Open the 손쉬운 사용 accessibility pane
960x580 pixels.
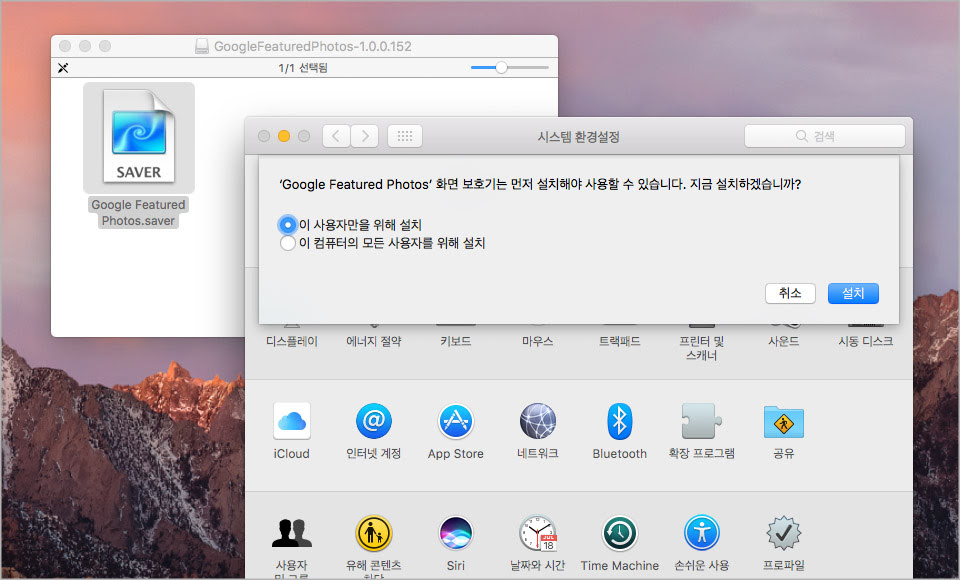(x=702, y=533)
